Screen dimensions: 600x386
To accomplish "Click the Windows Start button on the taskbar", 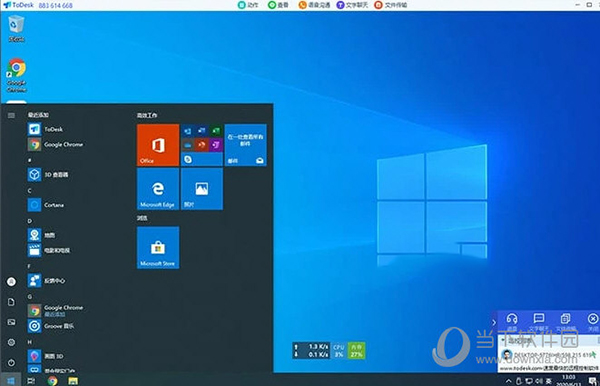I will pos(11,381).
